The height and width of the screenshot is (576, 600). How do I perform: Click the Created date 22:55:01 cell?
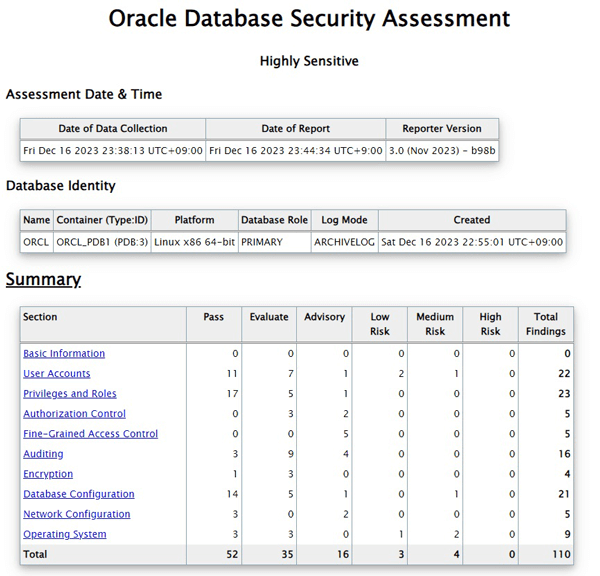pos(472,242)
